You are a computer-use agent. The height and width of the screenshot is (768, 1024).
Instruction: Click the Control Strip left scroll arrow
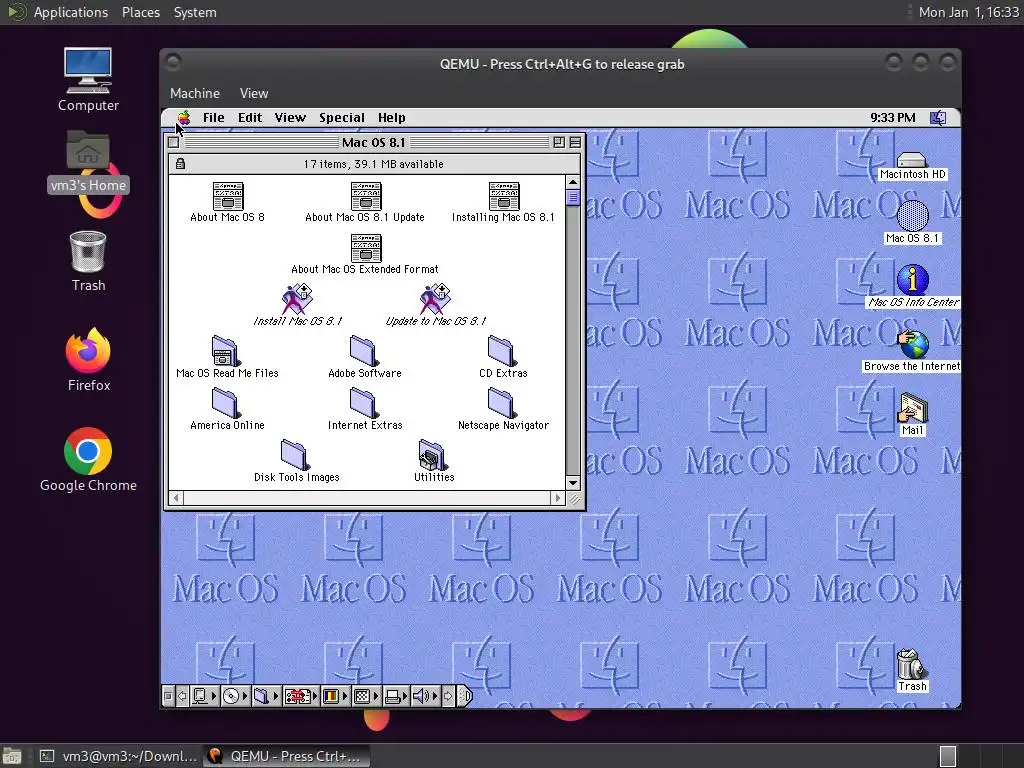tap(182, 696)
